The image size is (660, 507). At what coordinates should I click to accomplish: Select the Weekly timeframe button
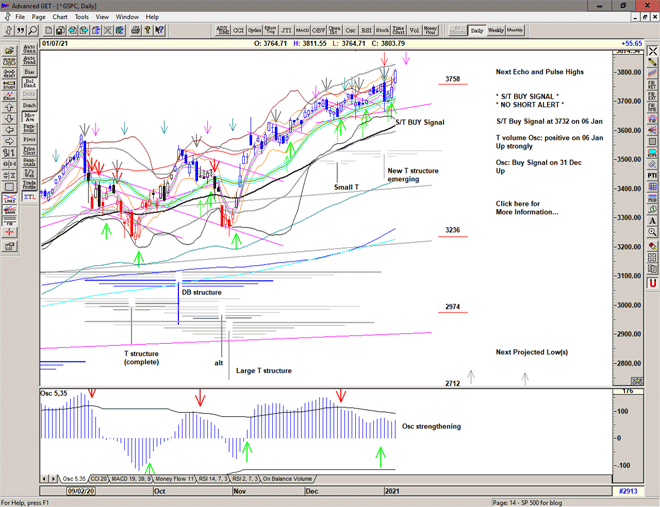coord(497,31)
